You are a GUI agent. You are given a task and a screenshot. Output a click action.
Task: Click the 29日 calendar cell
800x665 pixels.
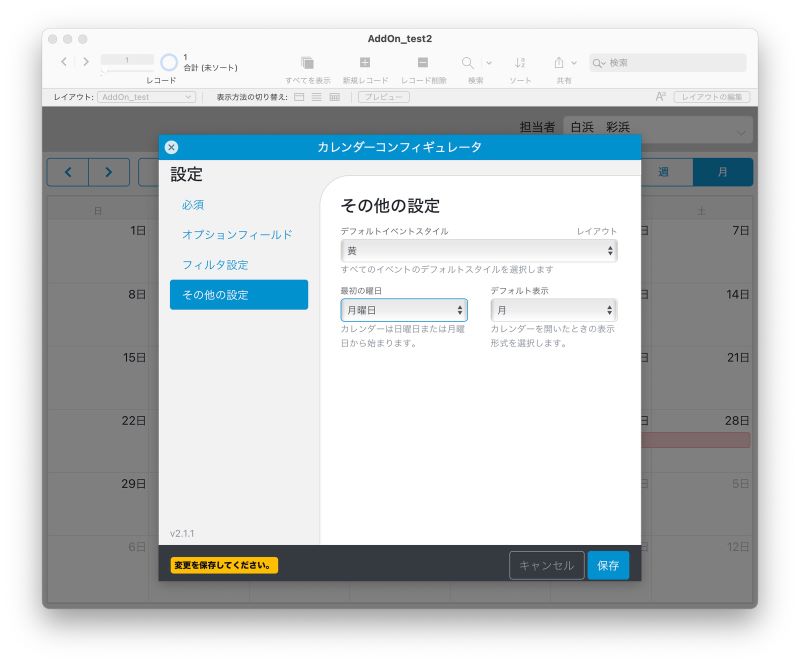[98, 504]
